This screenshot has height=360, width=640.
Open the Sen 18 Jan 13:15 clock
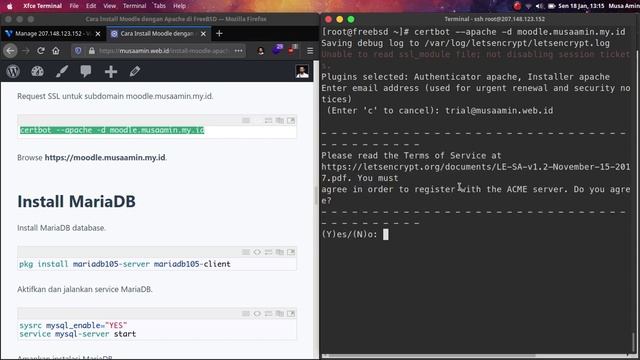click(x=581, y=6)
